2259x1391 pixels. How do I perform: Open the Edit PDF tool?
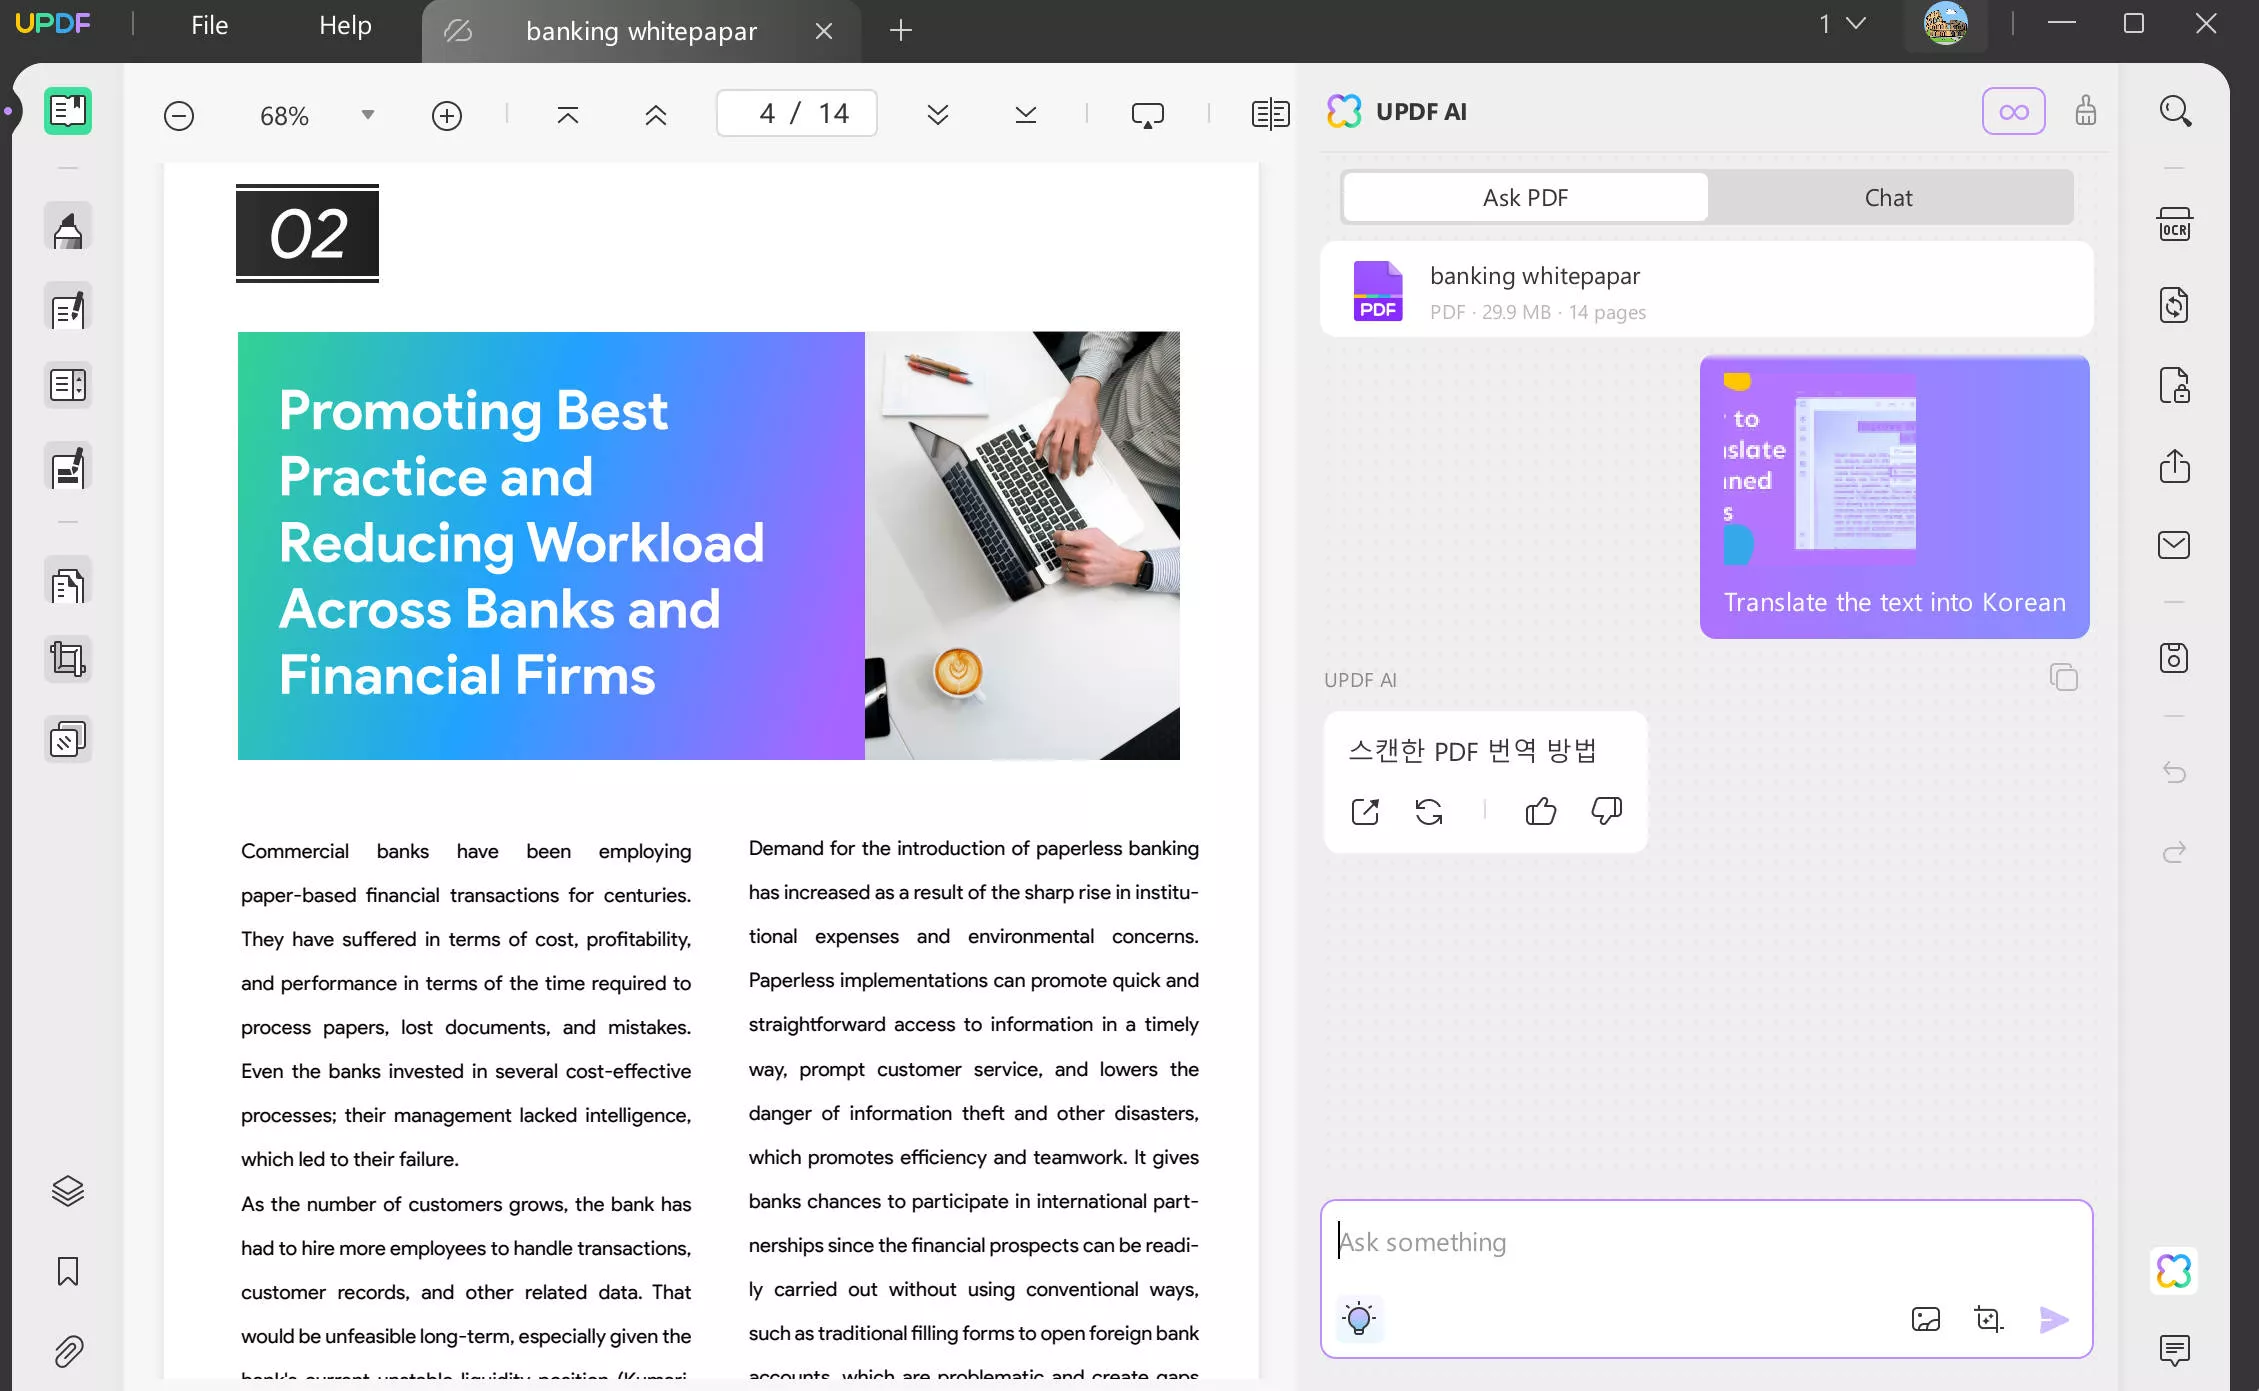[x=68, y=309]
